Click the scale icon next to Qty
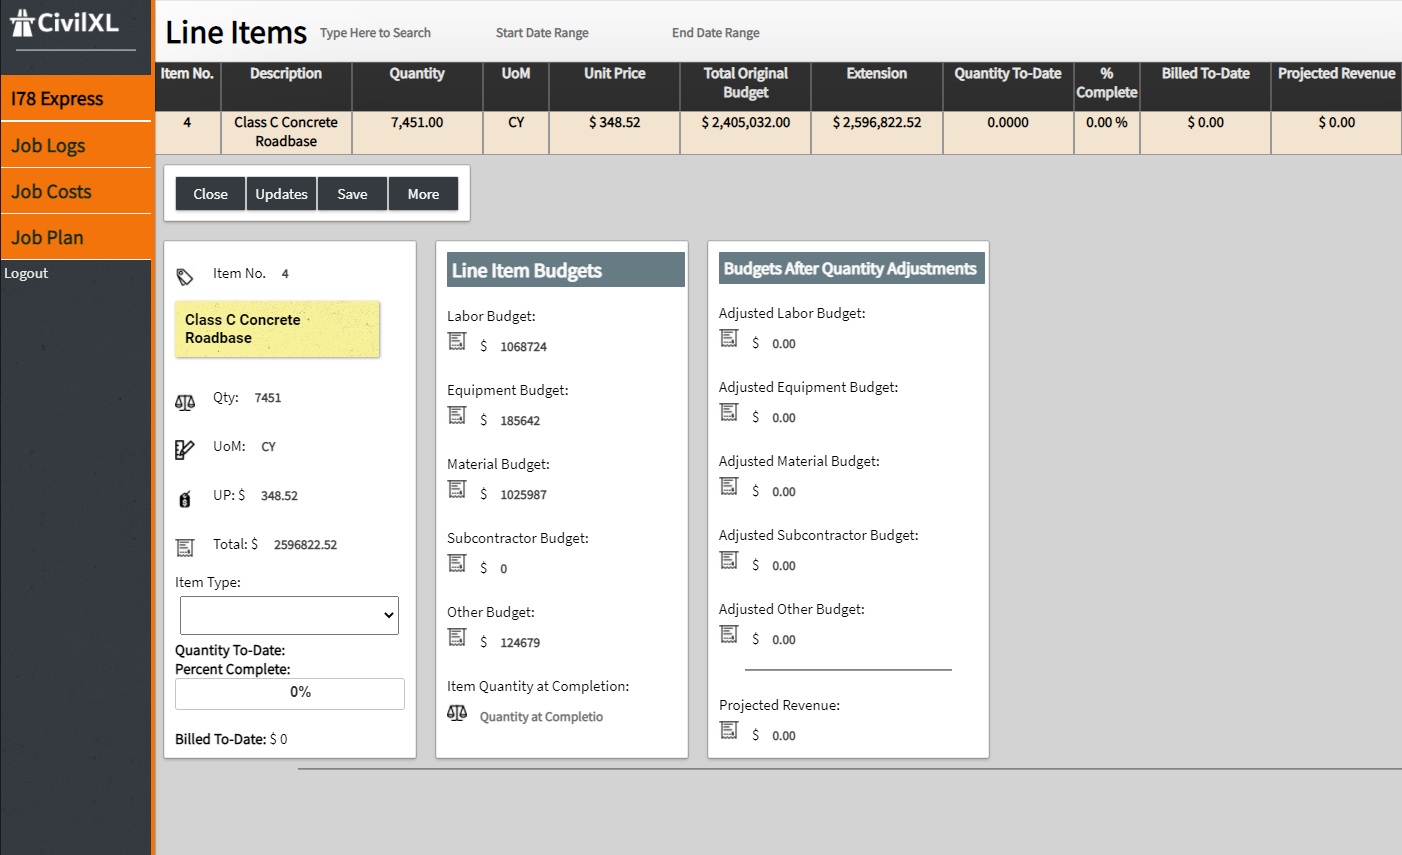 coord(185,402)
